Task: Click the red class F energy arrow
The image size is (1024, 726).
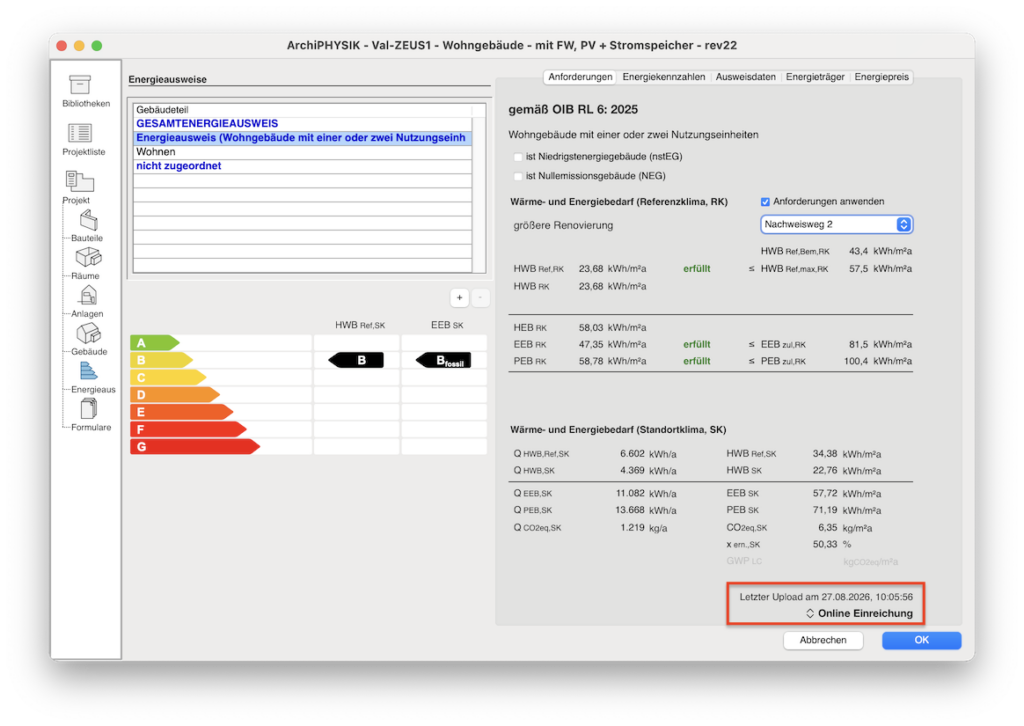Action: tap(189, 430)
